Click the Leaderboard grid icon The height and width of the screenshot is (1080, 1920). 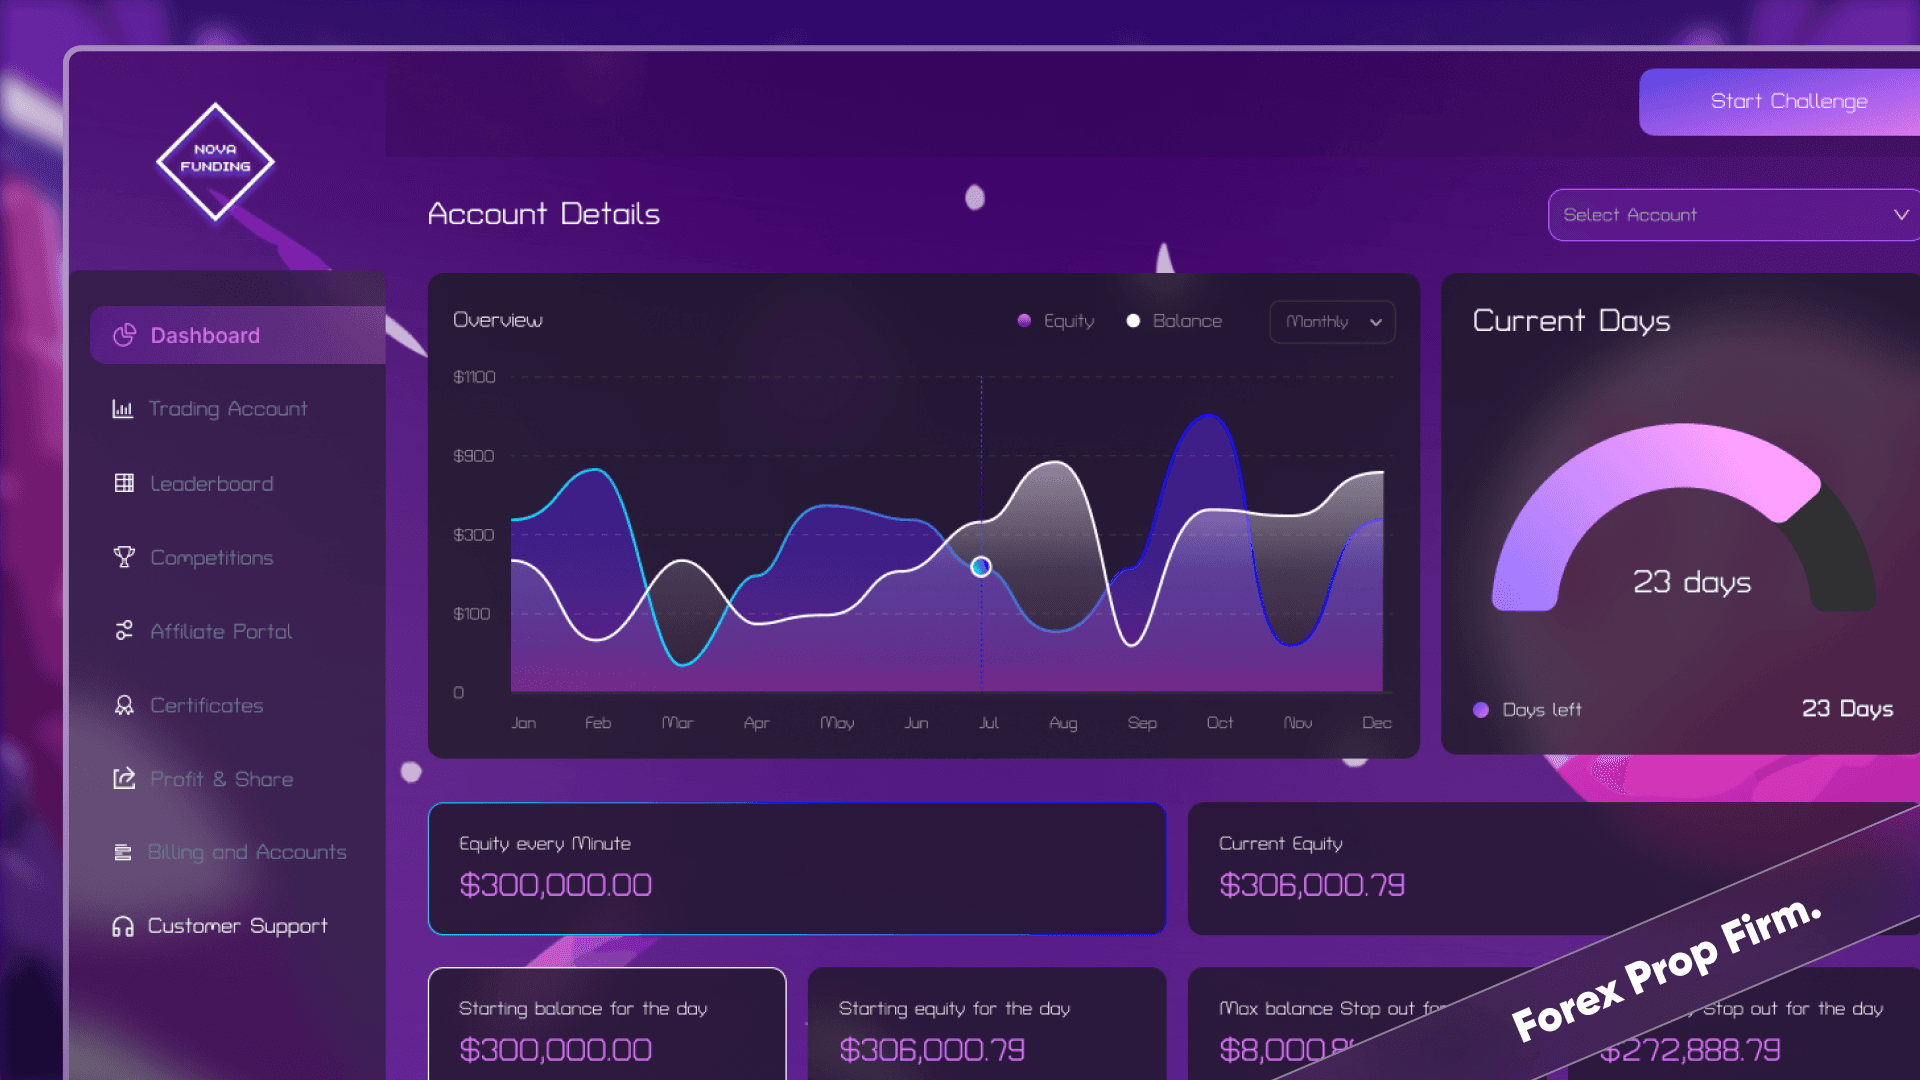pyautogui.click(x=124, y=483)
